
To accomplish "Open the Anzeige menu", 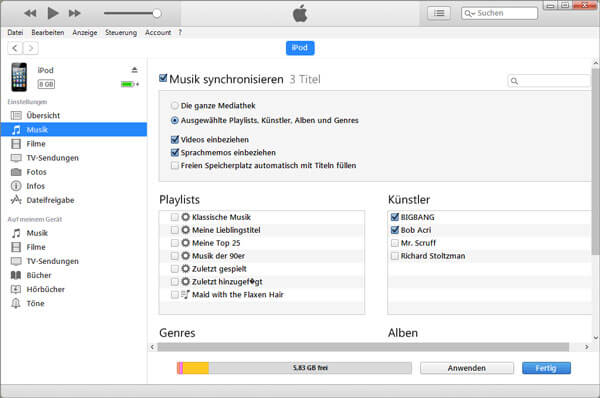I will click(x=85, y=33).
